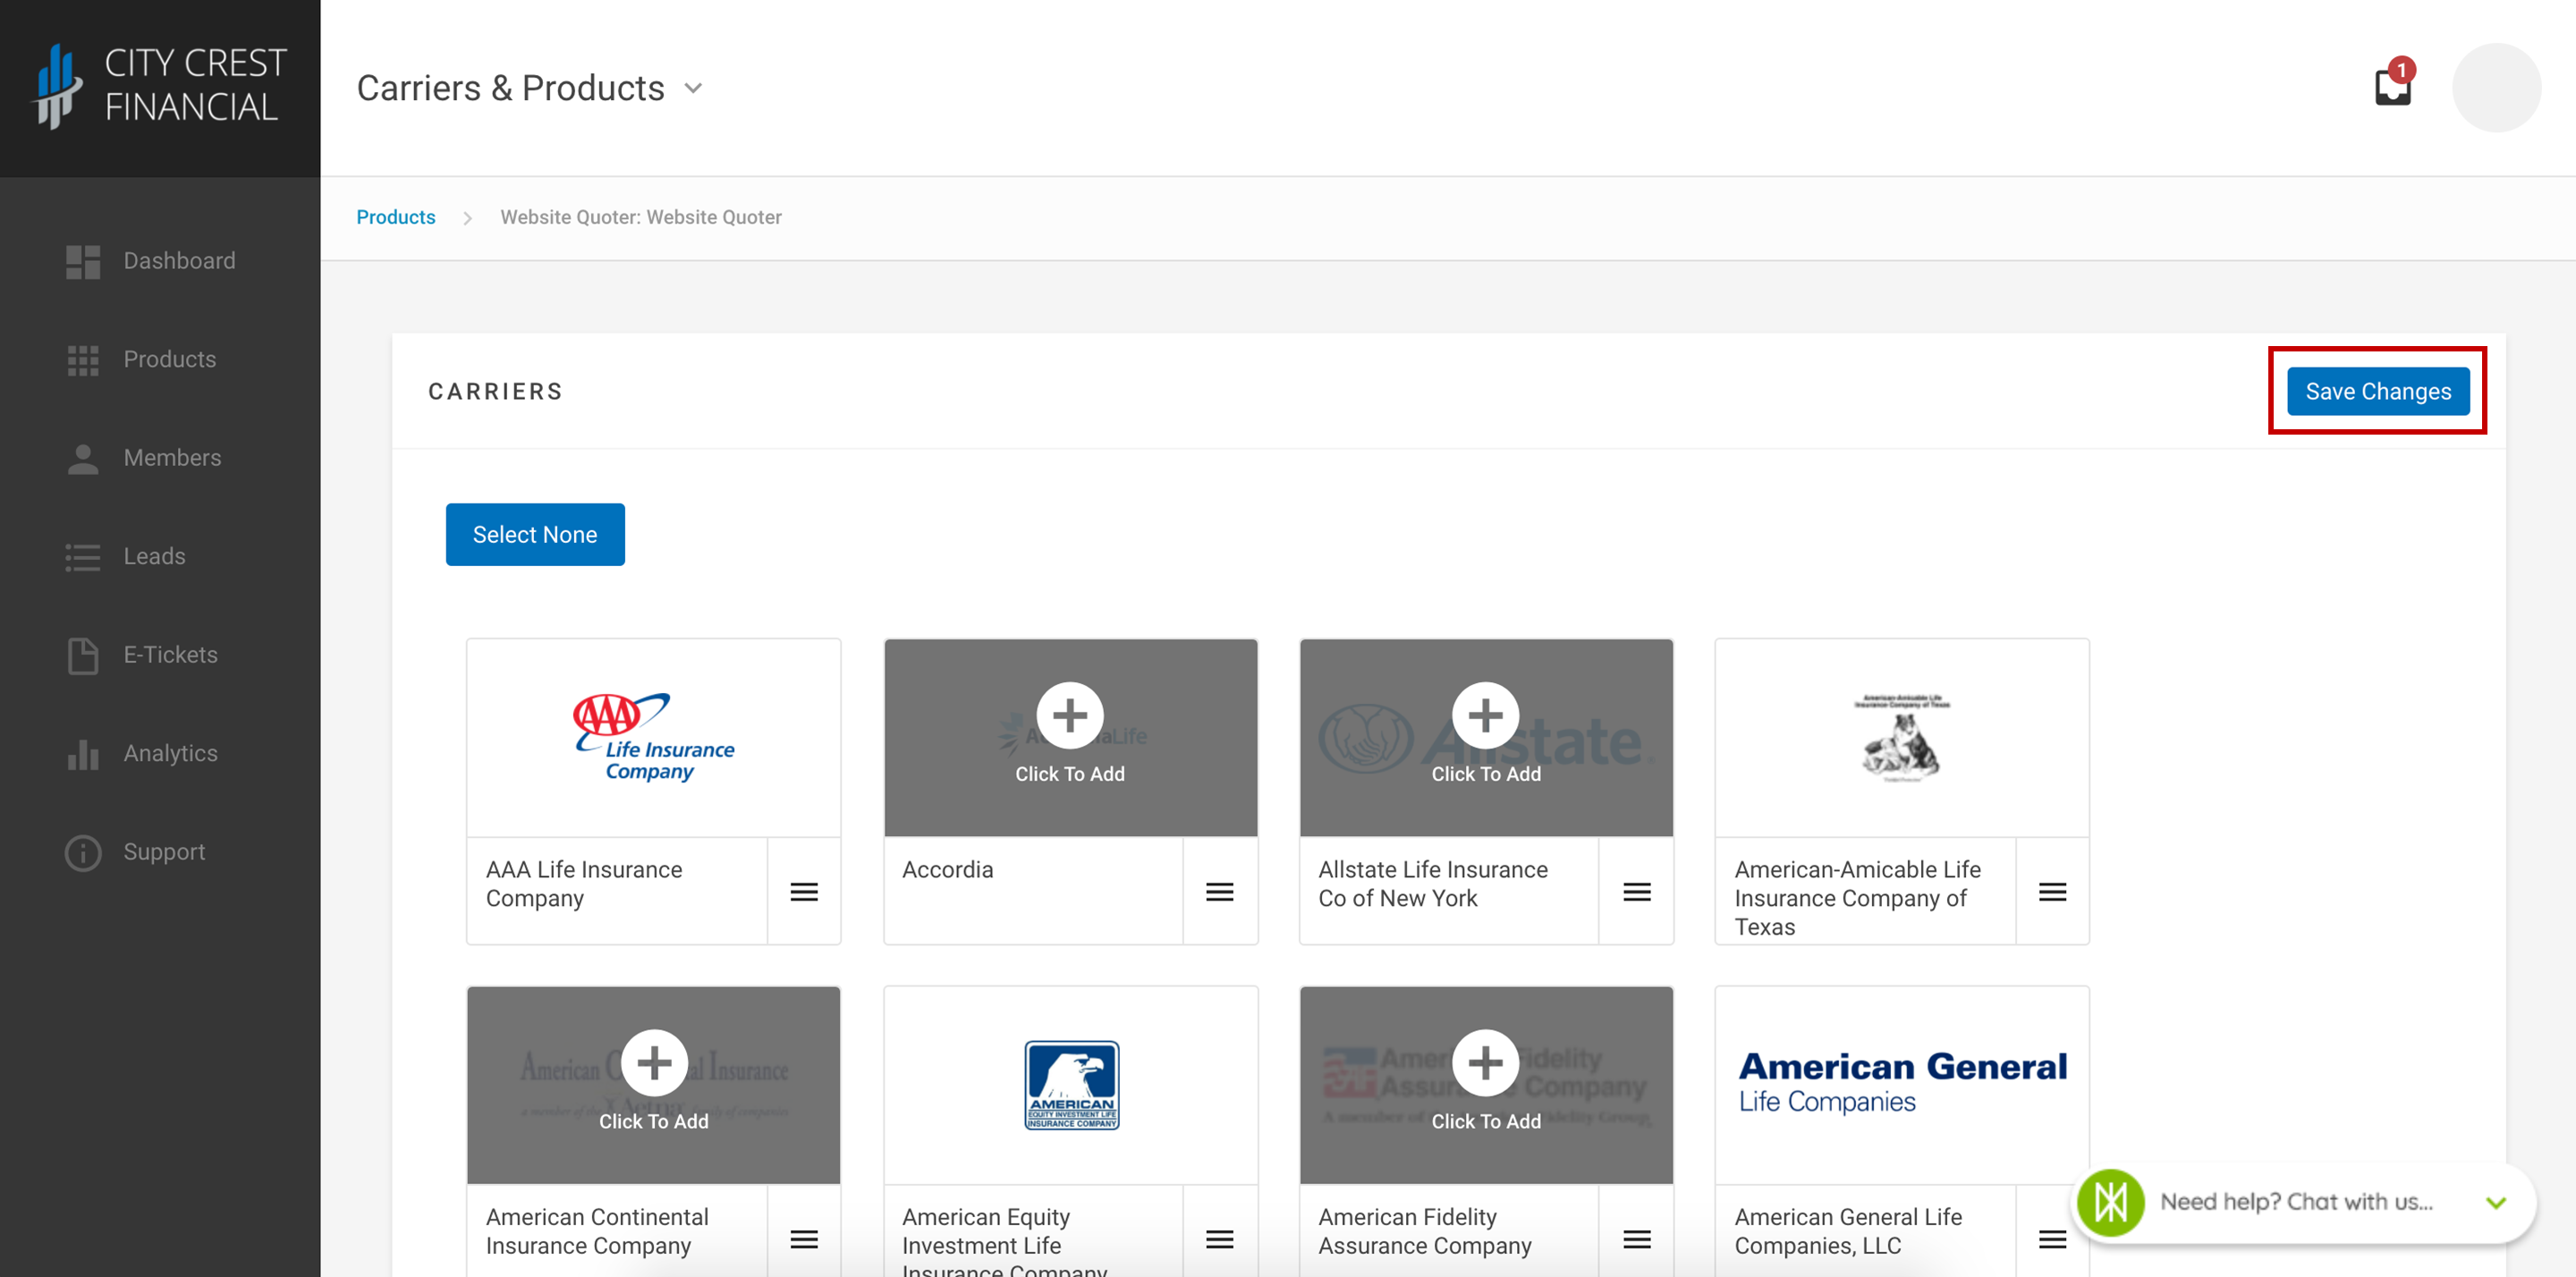Click the City Crest Financial logo
Viewport: 2576px width, 1277px height.
[160, 85]
